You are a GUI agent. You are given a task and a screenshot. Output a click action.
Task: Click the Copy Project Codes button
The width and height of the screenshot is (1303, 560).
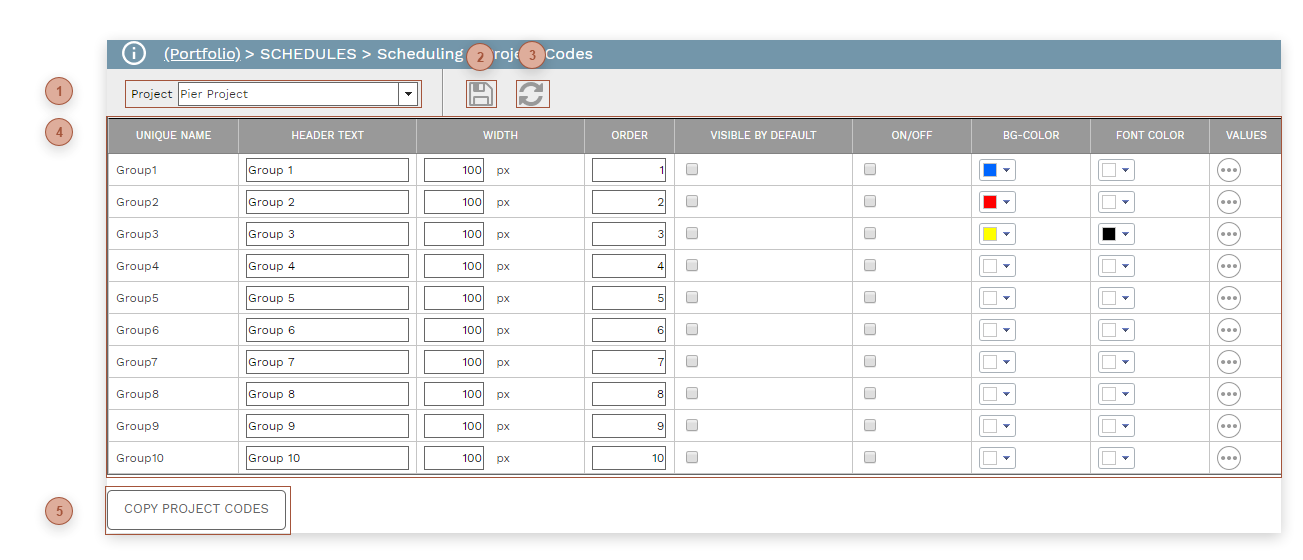click(196, 509)
